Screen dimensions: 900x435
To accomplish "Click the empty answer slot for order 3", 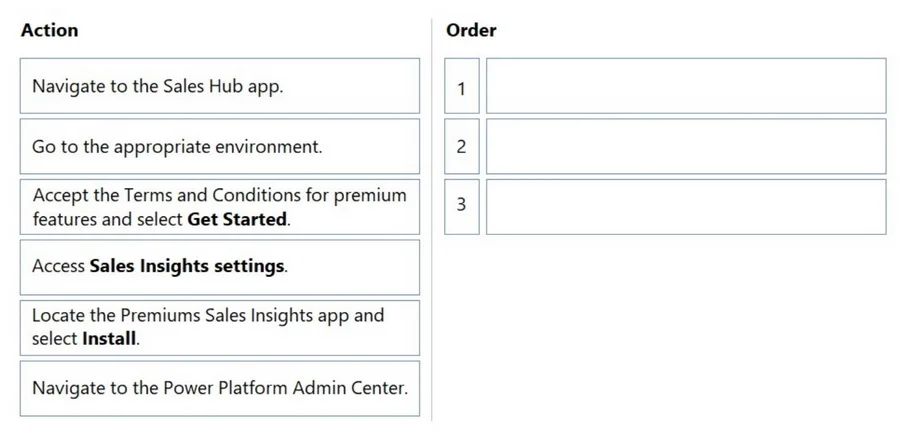I will (x=686, y=207).
